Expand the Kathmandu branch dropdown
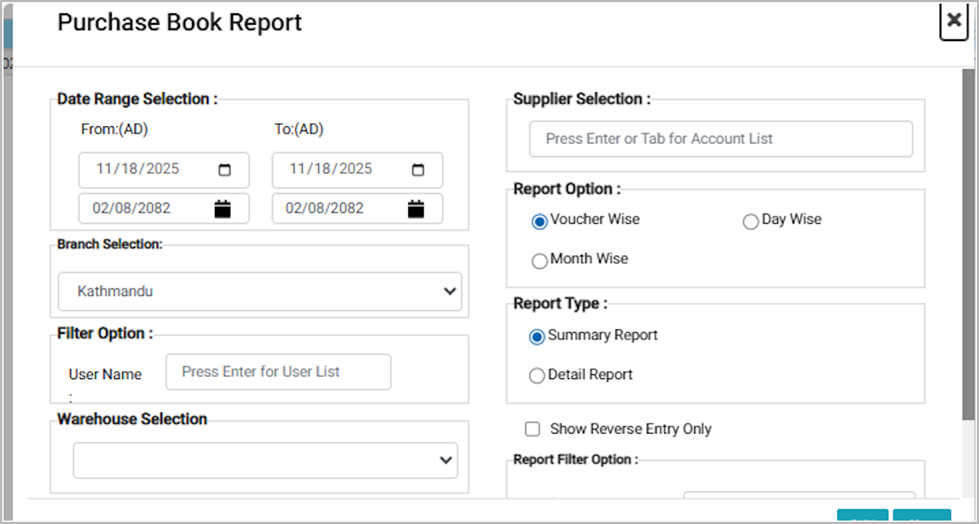The image size is (979, 524). [x=259, y=292]
